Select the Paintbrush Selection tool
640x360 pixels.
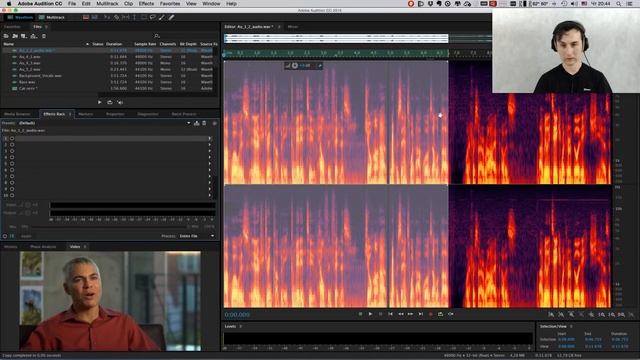click(x=162, y=18)
